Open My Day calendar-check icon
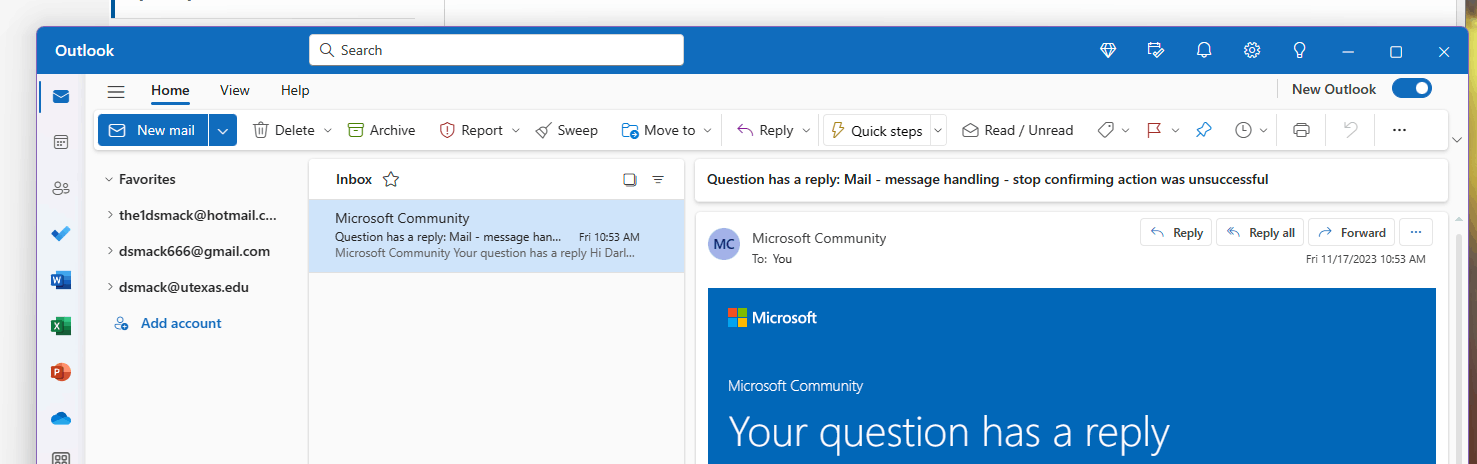 [x=1156, y=50]
